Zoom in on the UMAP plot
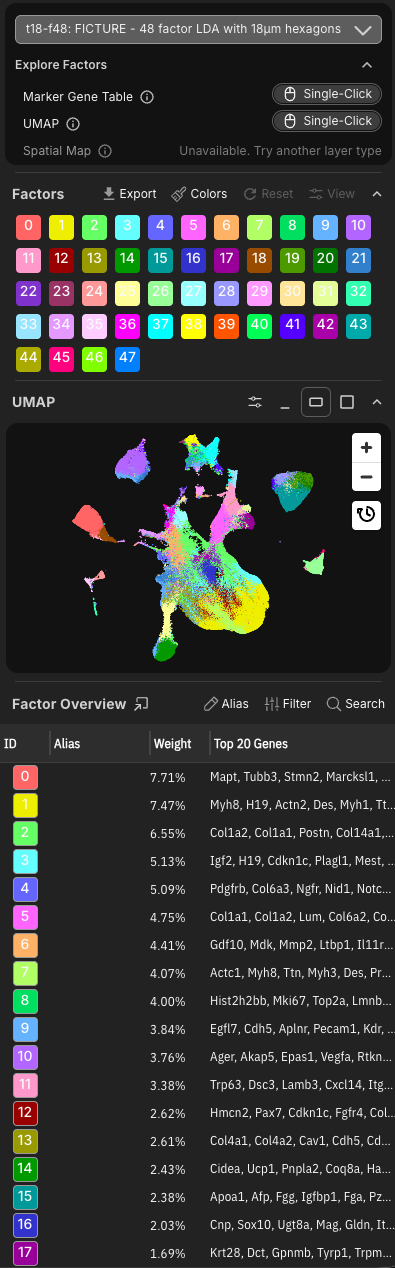The width and height of the screenshot is (395, 1268). pos(366,447)
